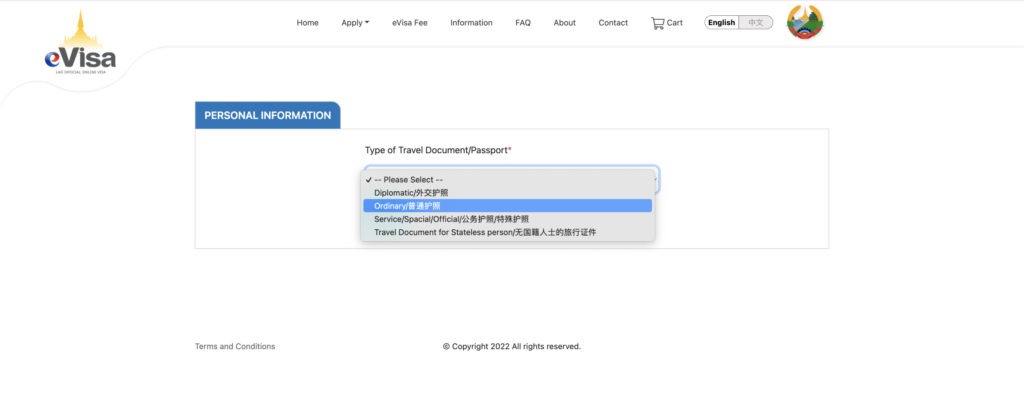The height and width of the screenshot is (395, 1024).
Task: Go to the Home page
Action: [308, 23]
